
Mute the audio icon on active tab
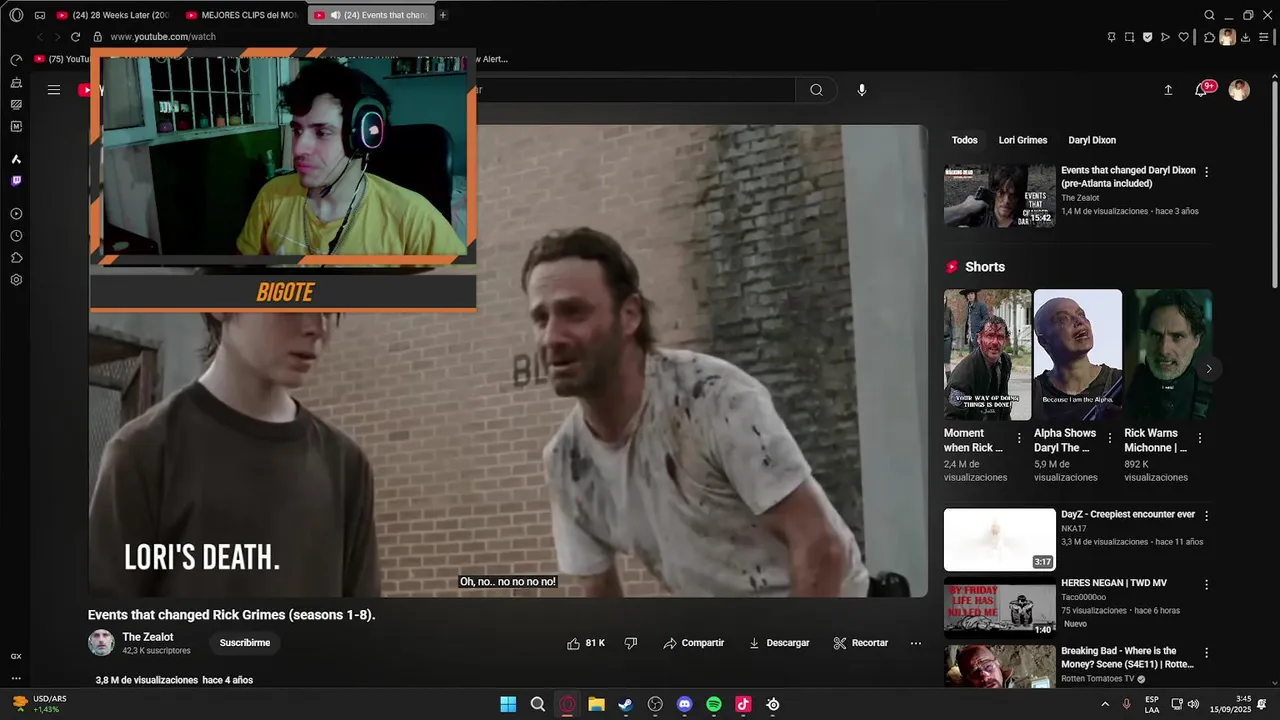336,15
